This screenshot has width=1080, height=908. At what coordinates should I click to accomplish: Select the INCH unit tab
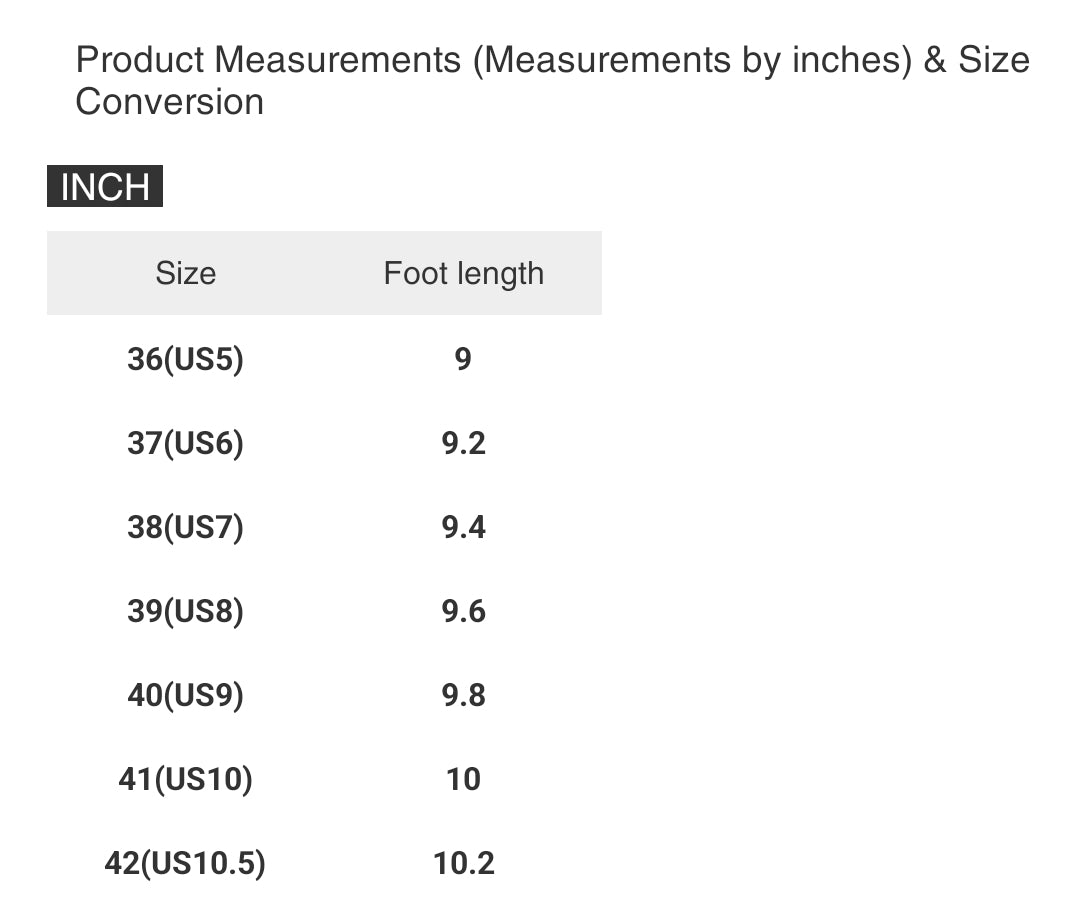click(105, 187)
